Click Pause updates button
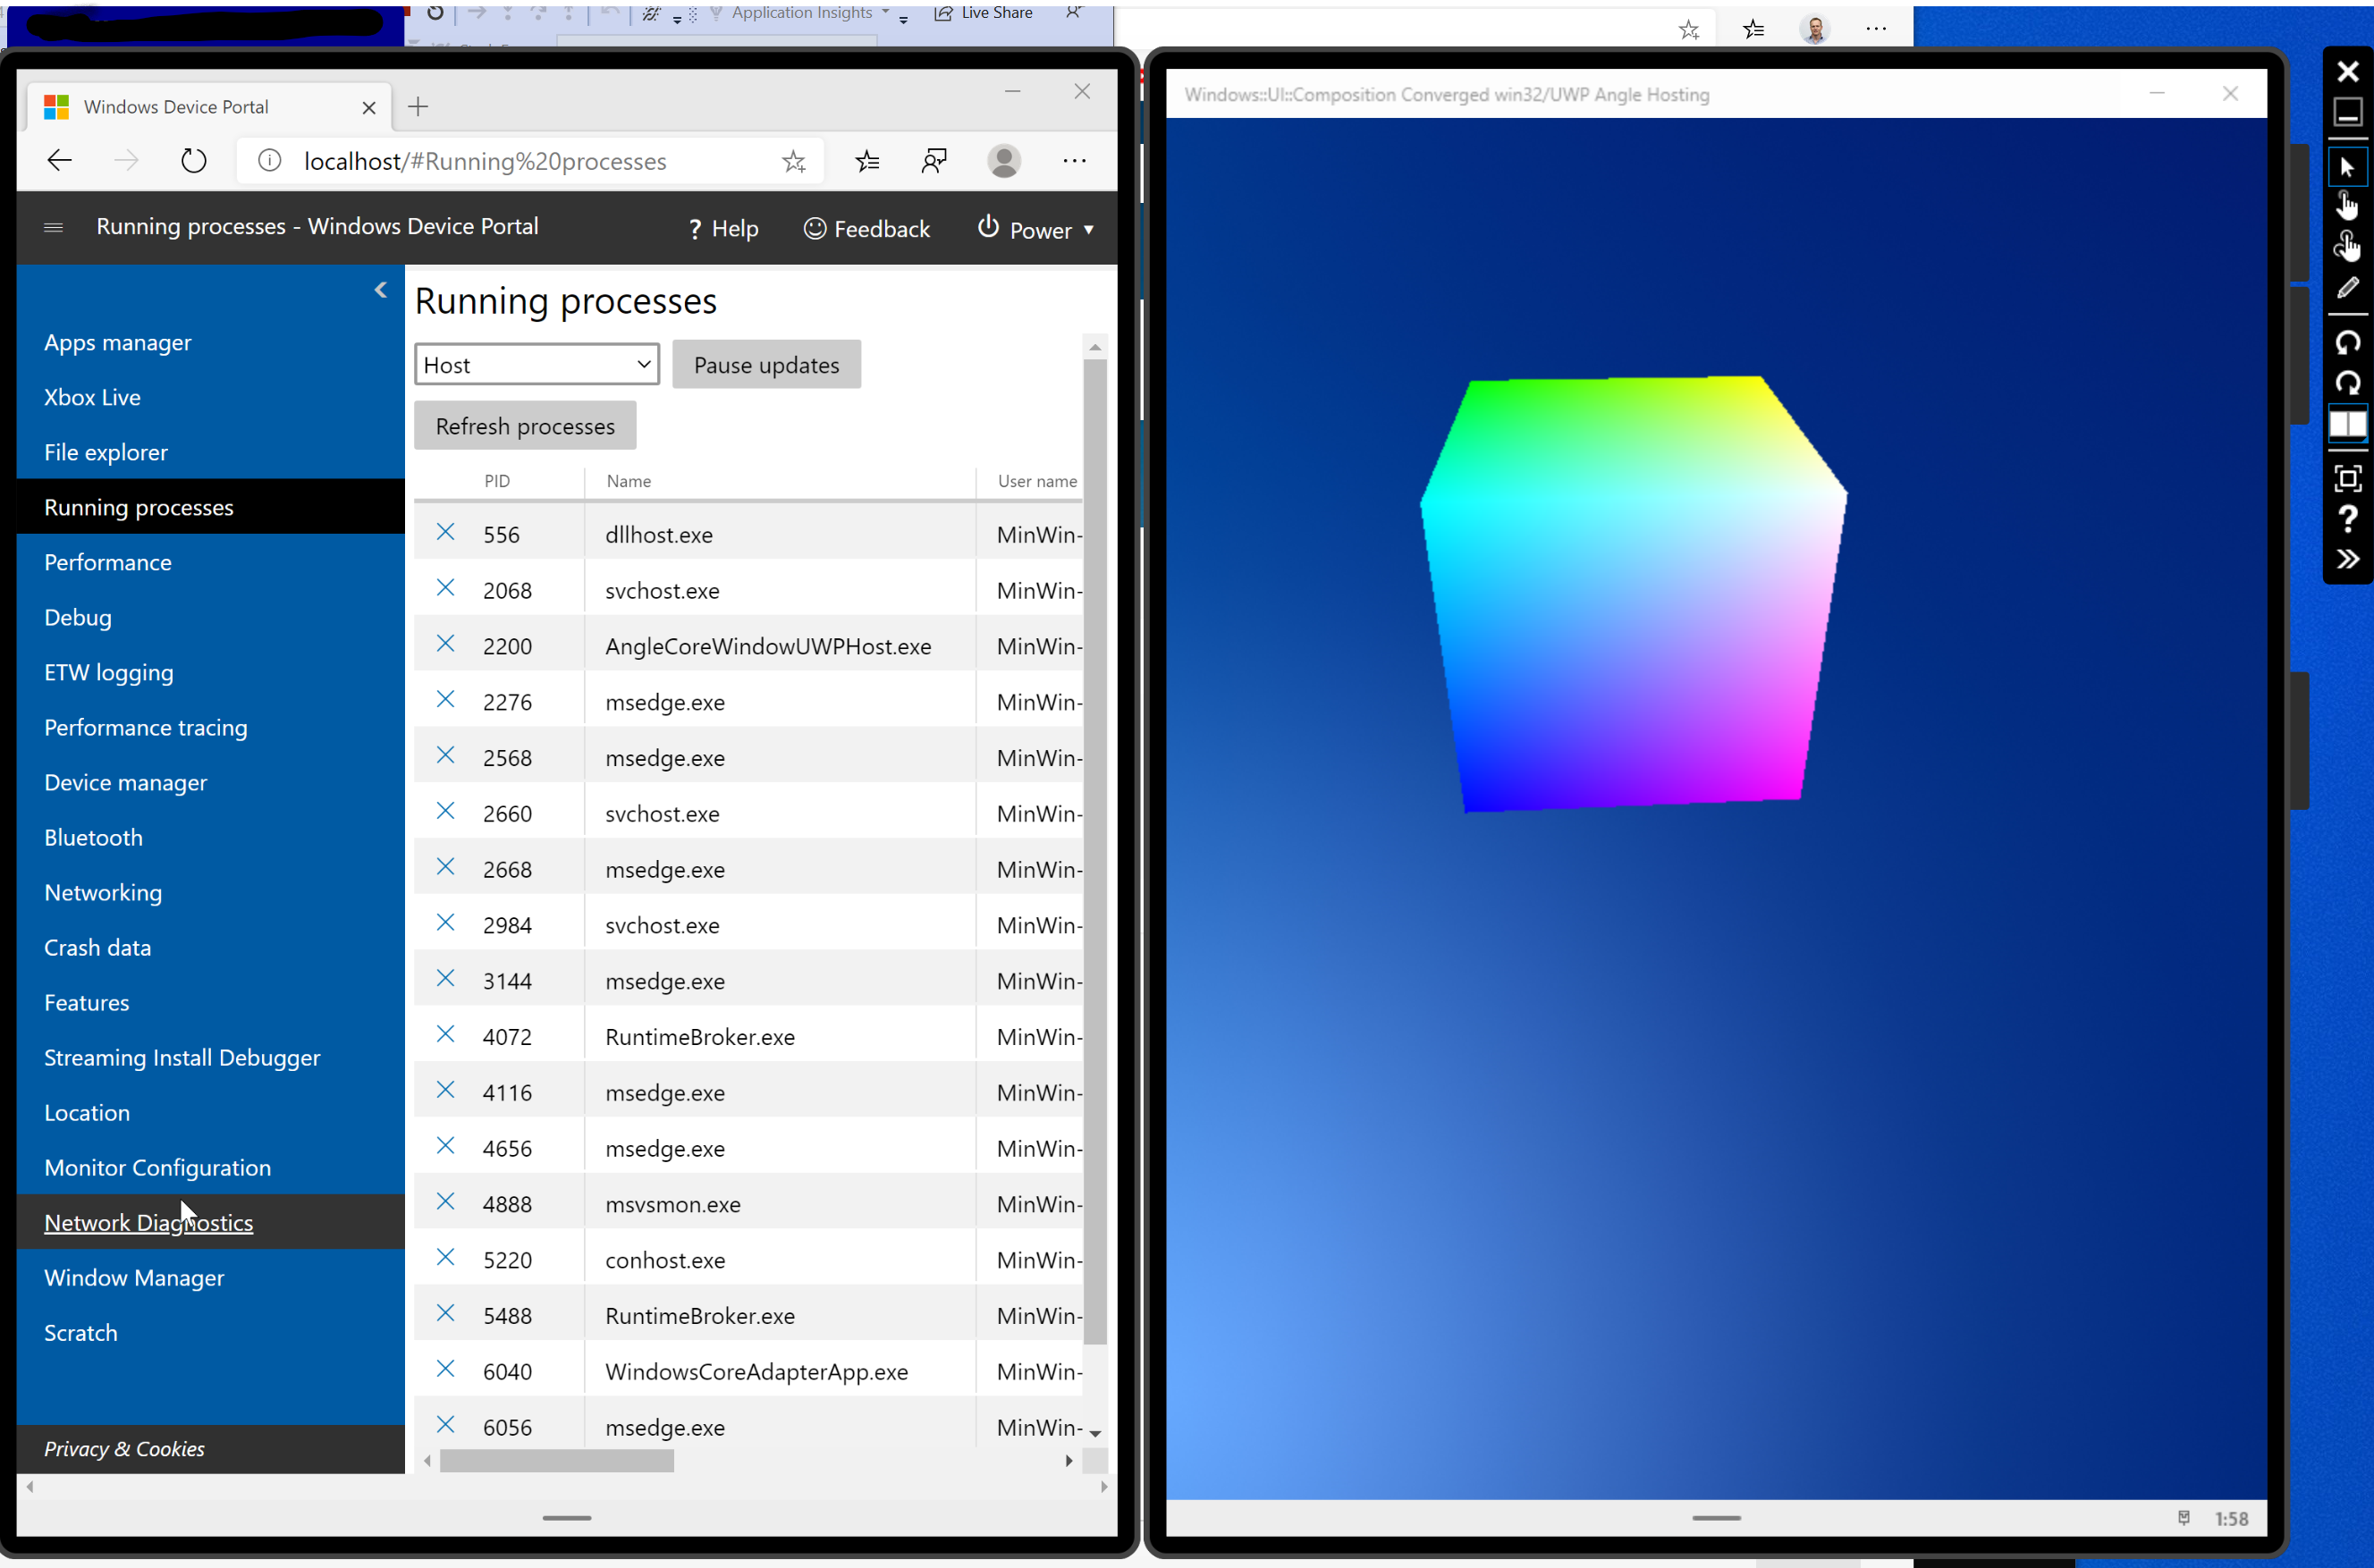Image resolution: width=2374 pixels, height=1568 pixels. pyautogui.click(x=766, y=365)
